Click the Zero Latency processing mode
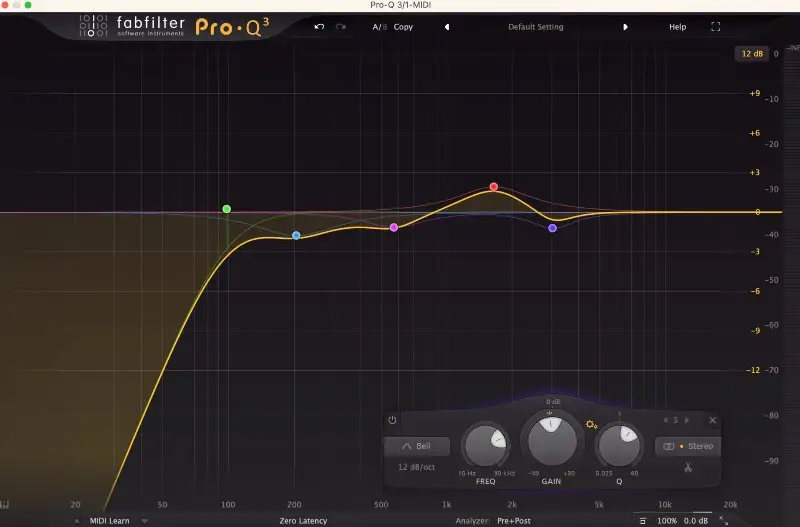800x527 pixels. tap(303, 521)
